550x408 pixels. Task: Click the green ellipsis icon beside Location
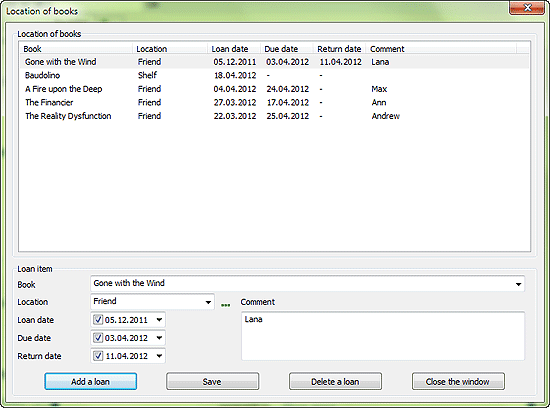pos(226,305)
